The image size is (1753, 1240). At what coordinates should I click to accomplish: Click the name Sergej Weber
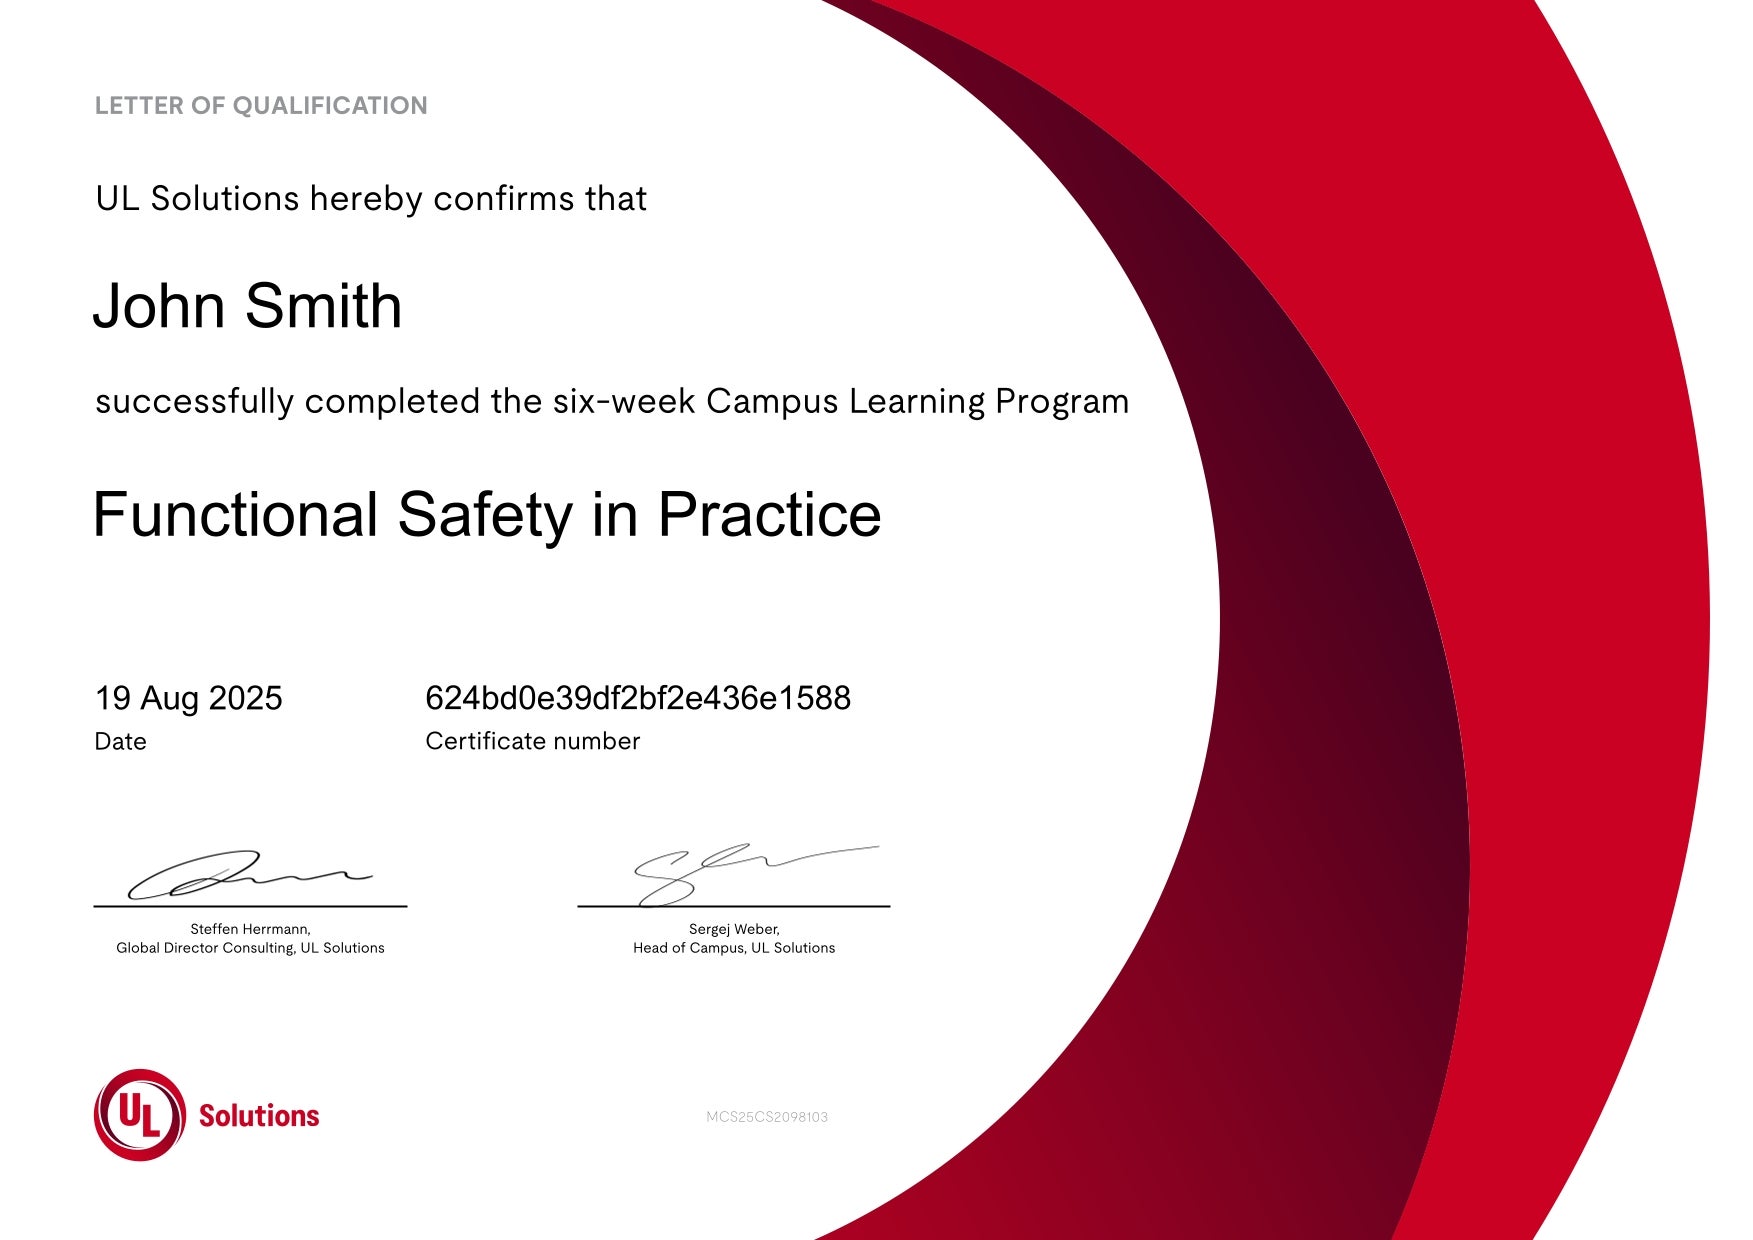(x=734, y=929)
